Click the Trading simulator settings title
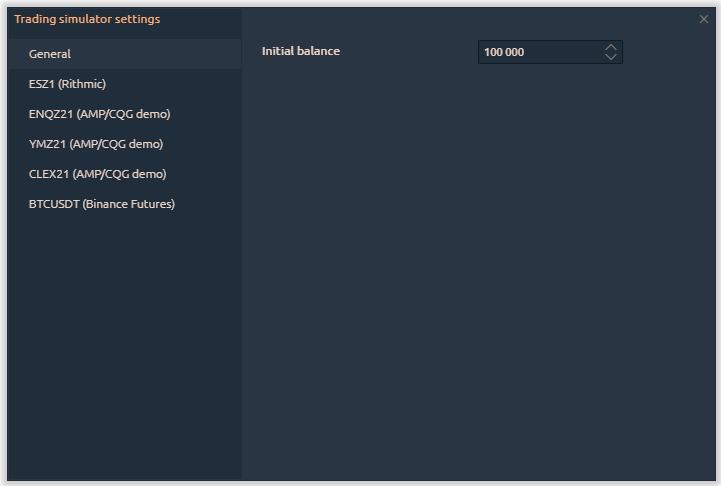Image resolution: width=721 pixels, height=486 pixels. [87, 19]
